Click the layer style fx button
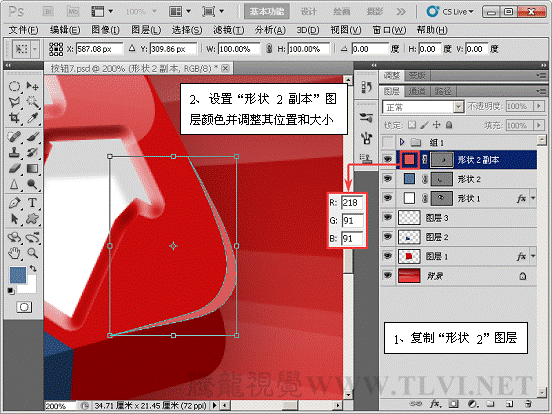This screenshot has width=552, height=414. [x=435, y=403]
